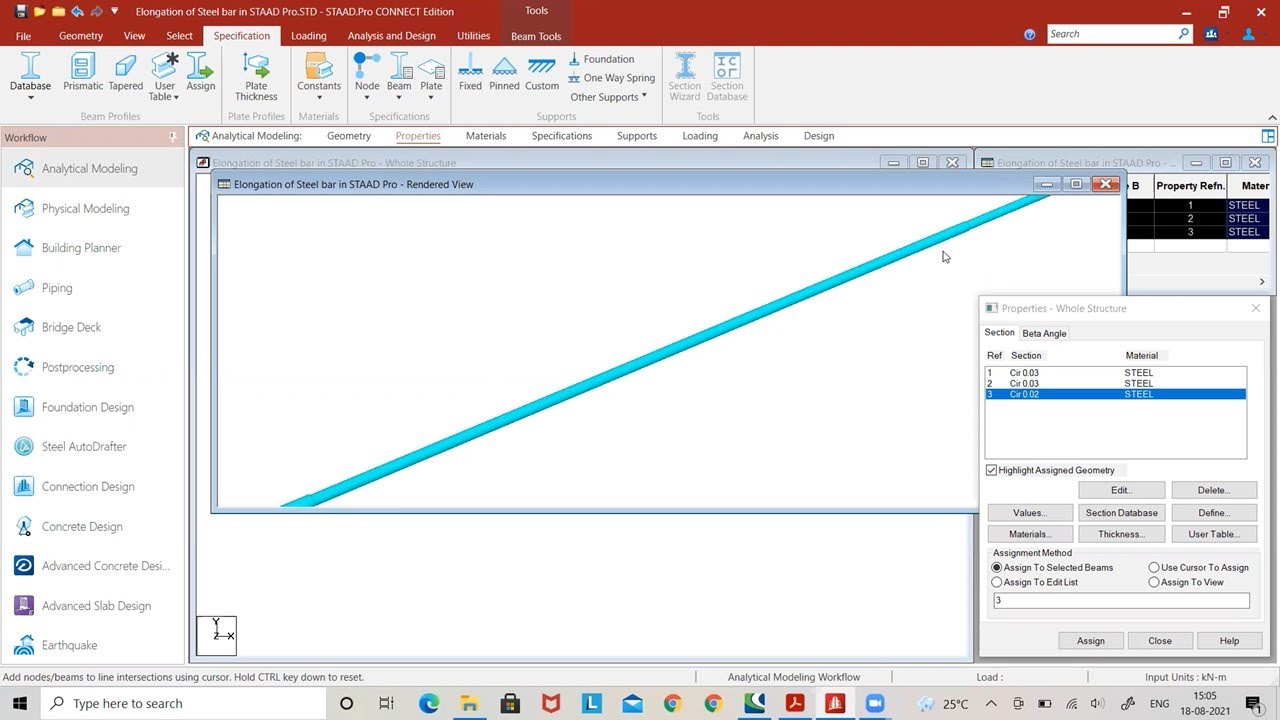Screen dimensions: 1280x720
Task: Open the Beam Tools contextual tab
Action: (536, 36)
